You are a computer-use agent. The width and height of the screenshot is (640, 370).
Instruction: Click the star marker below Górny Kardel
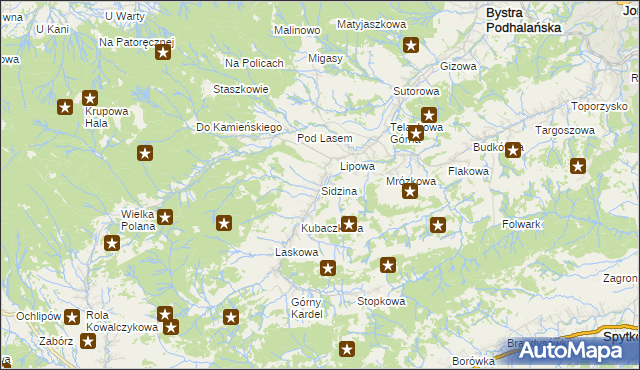click(347, 349)
